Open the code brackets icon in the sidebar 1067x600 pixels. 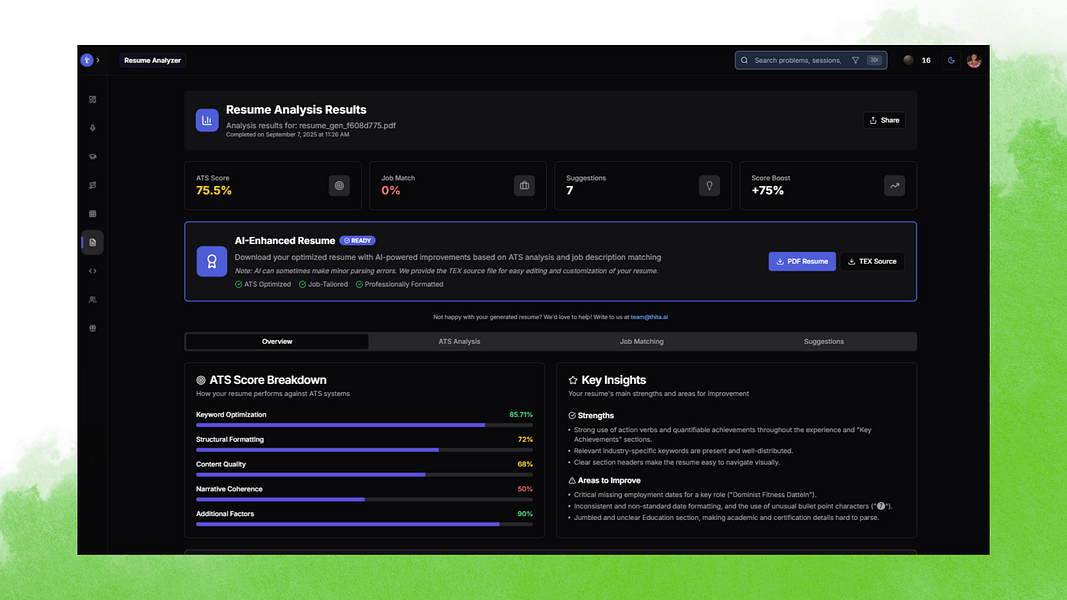(93, 271)
